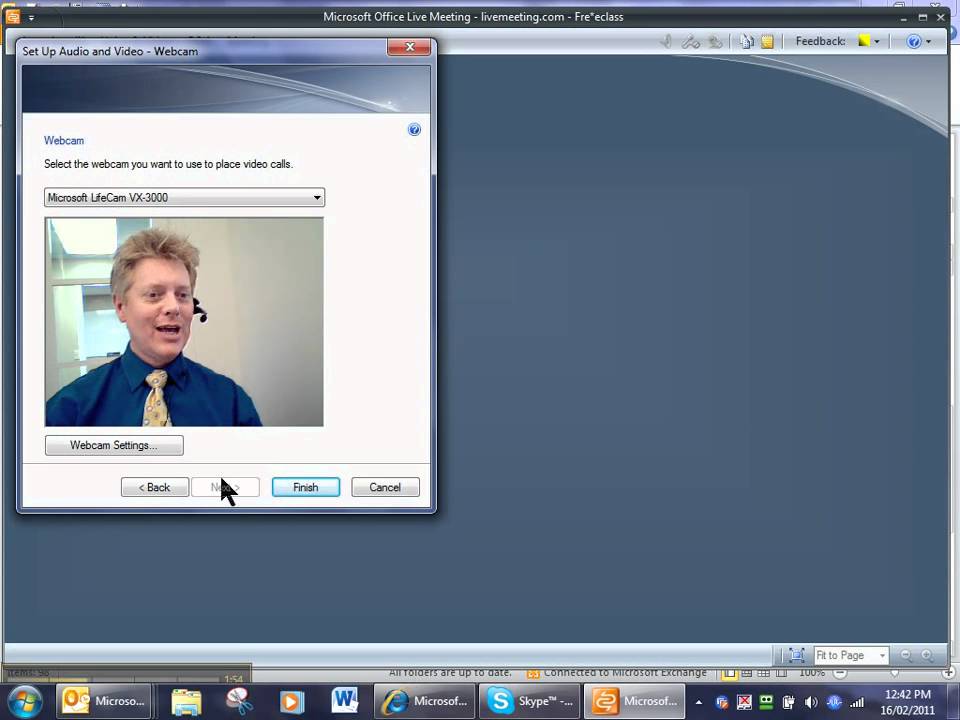Click the volume speaker tray icon
This screenshot has height=720, width=960.
811,702
